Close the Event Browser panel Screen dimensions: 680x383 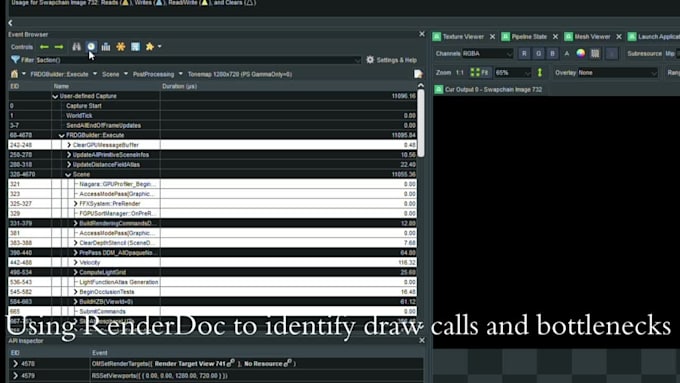point(422,34)
